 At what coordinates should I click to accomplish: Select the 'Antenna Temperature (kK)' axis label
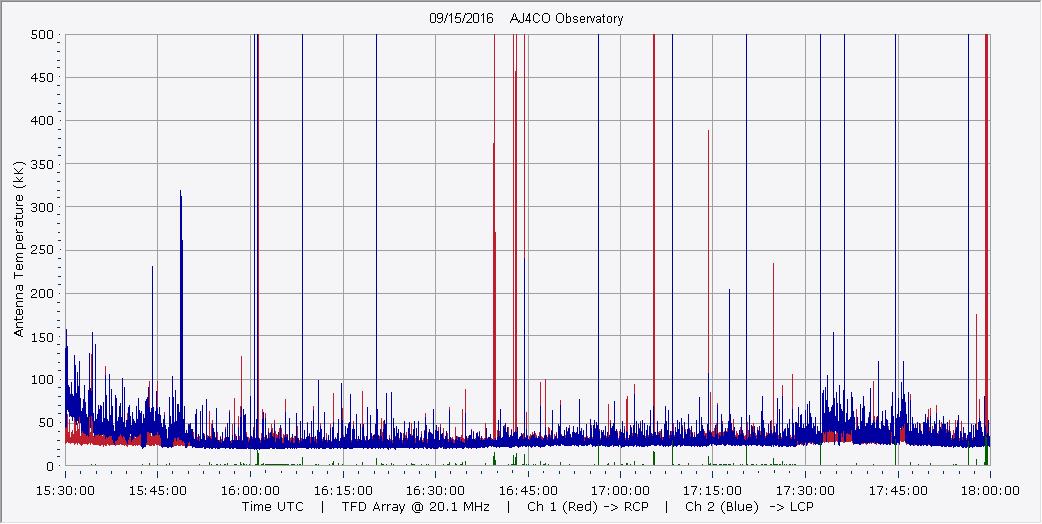point(19,248)
